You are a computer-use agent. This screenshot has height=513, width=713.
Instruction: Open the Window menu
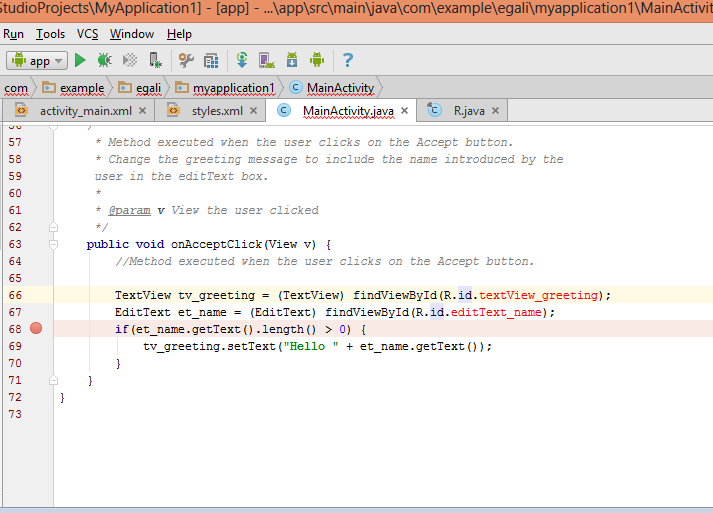(132, 34)
